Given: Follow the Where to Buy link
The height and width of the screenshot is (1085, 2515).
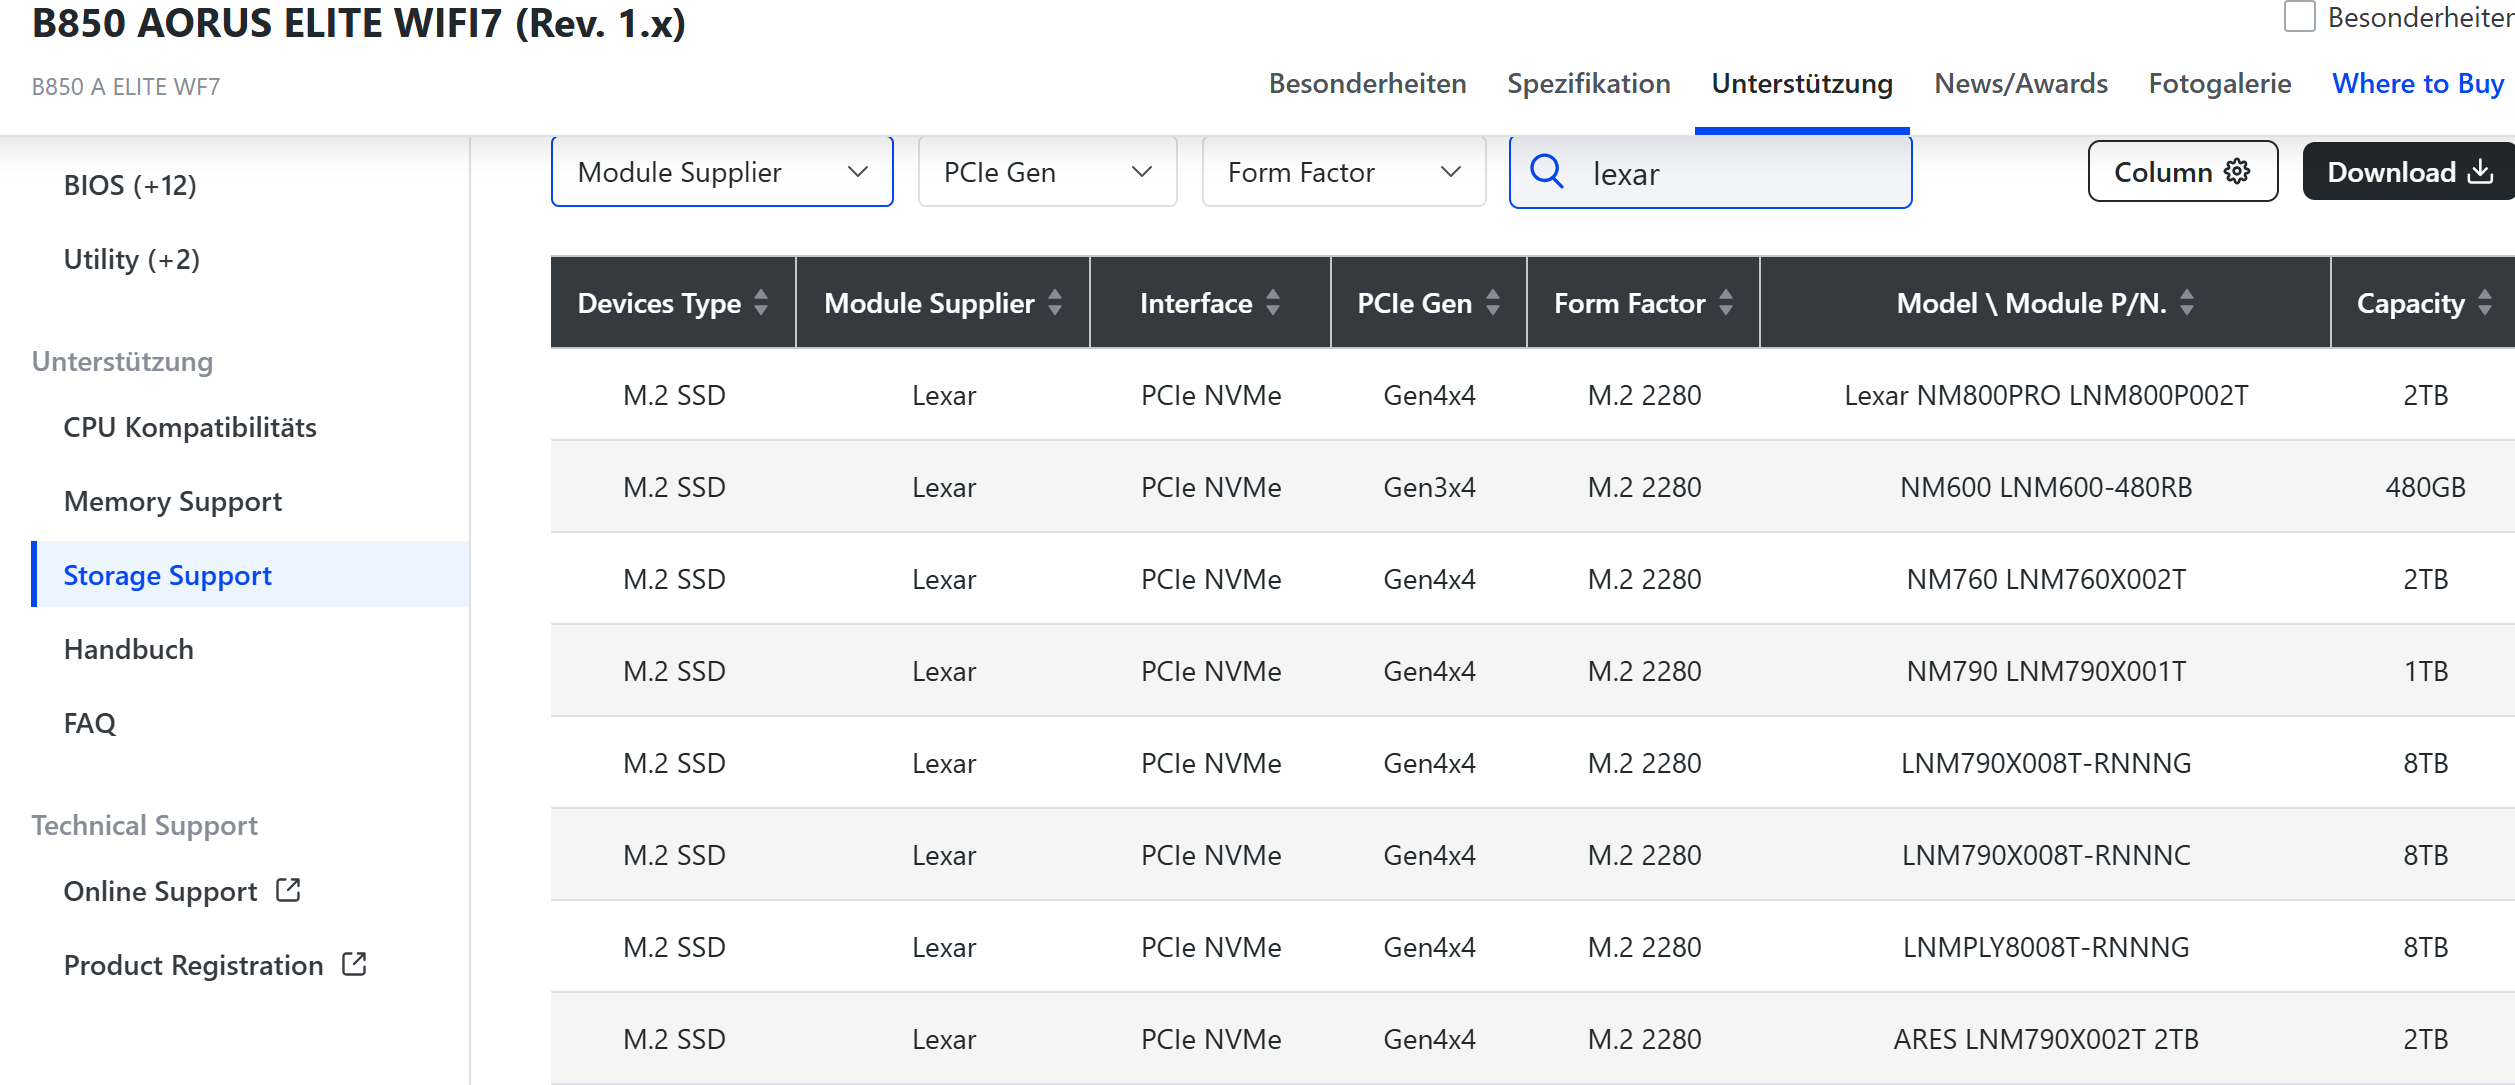Looking at the screenshot, I should (x=2418, y=84).
